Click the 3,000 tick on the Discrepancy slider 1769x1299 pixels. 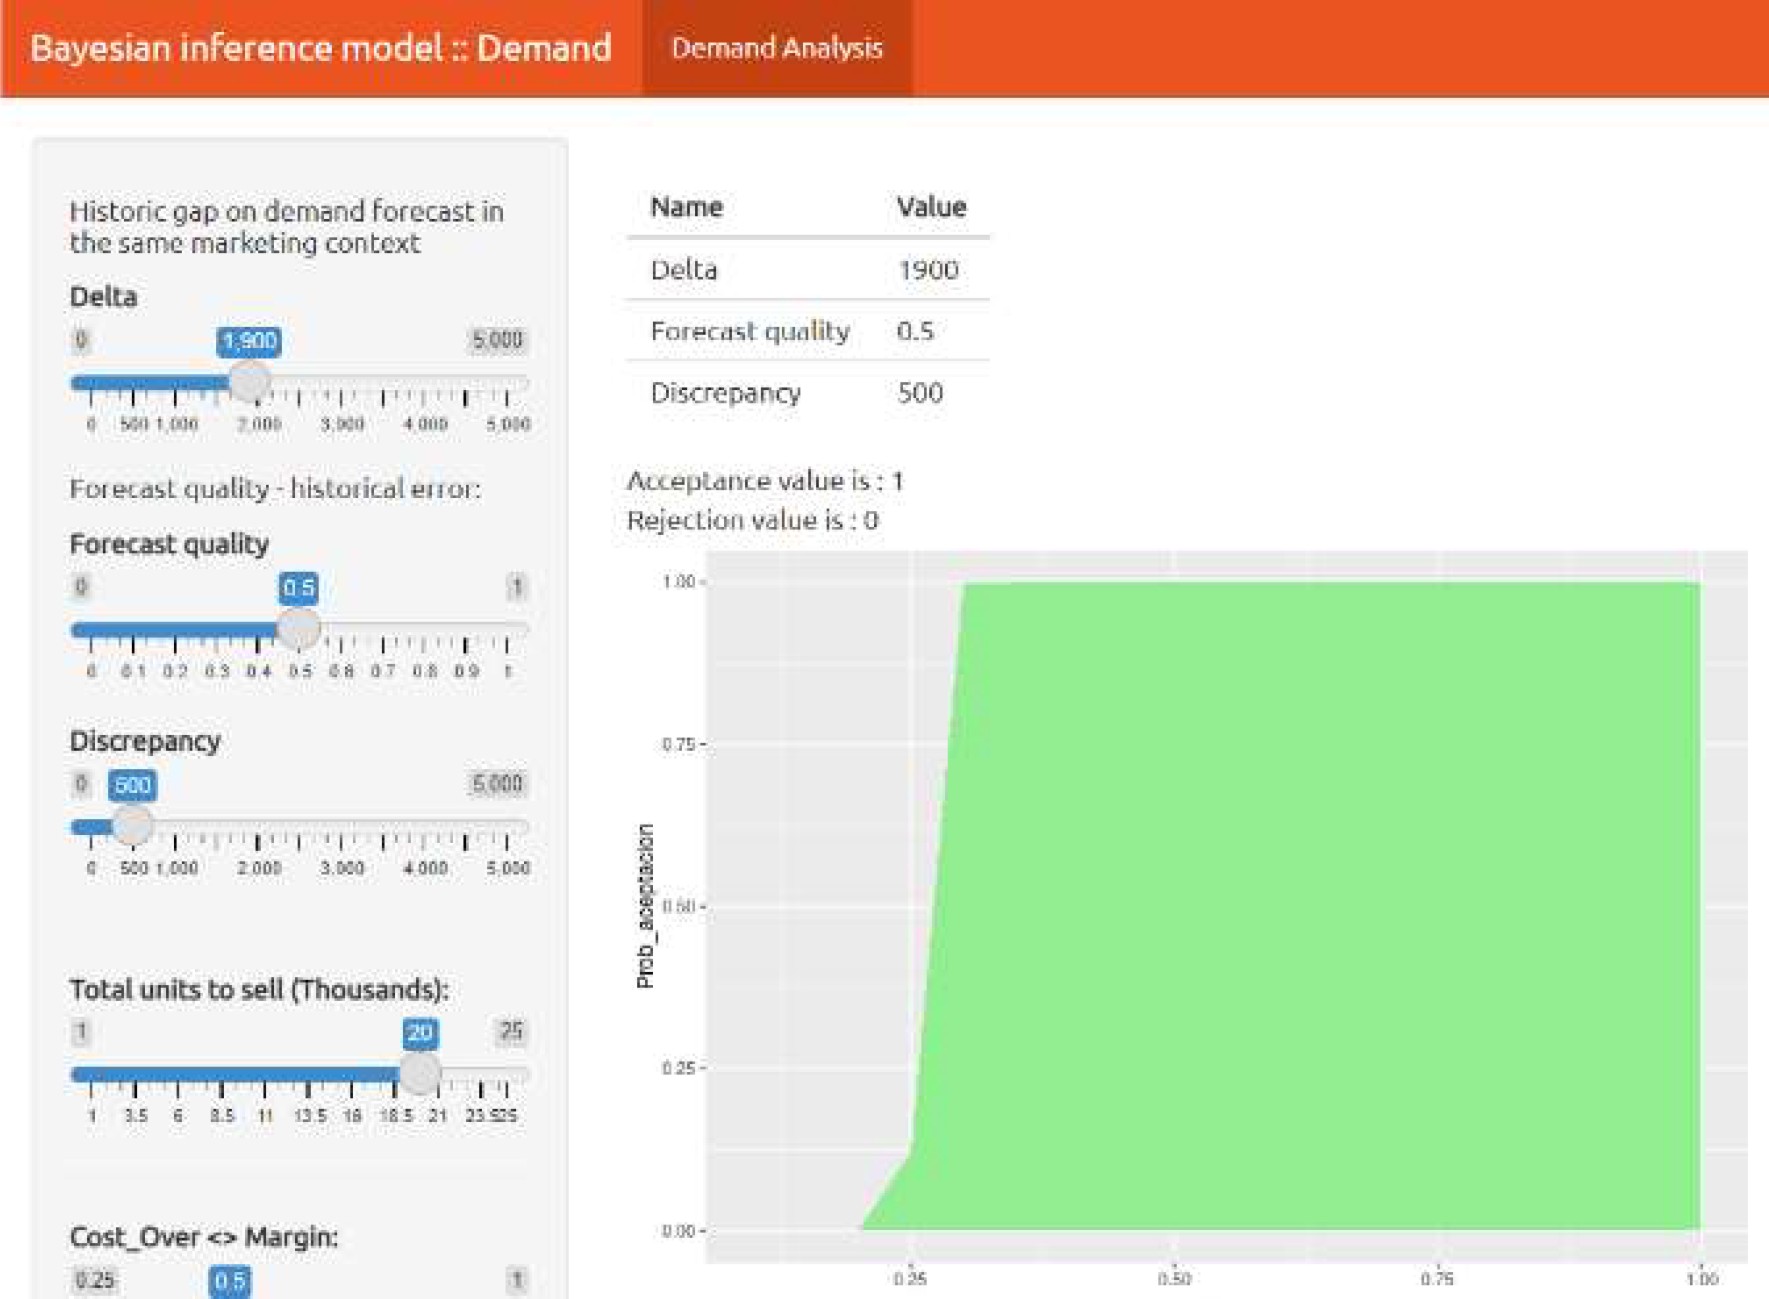(x=342, y=867)
